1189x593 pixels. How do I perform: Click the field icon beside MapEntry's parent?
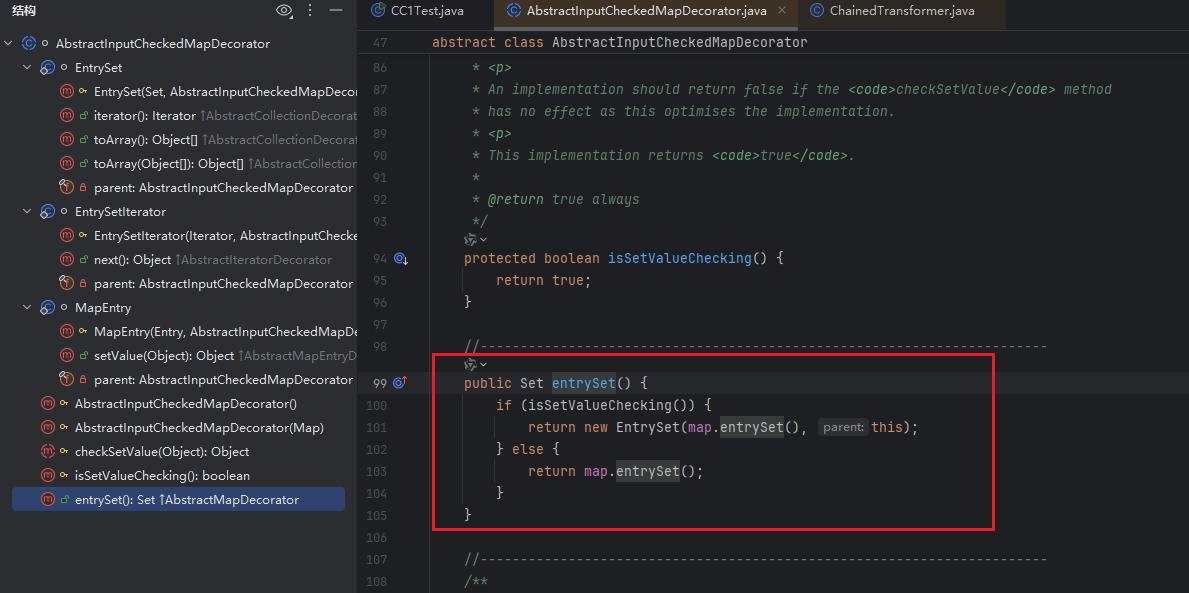[67, 380]
